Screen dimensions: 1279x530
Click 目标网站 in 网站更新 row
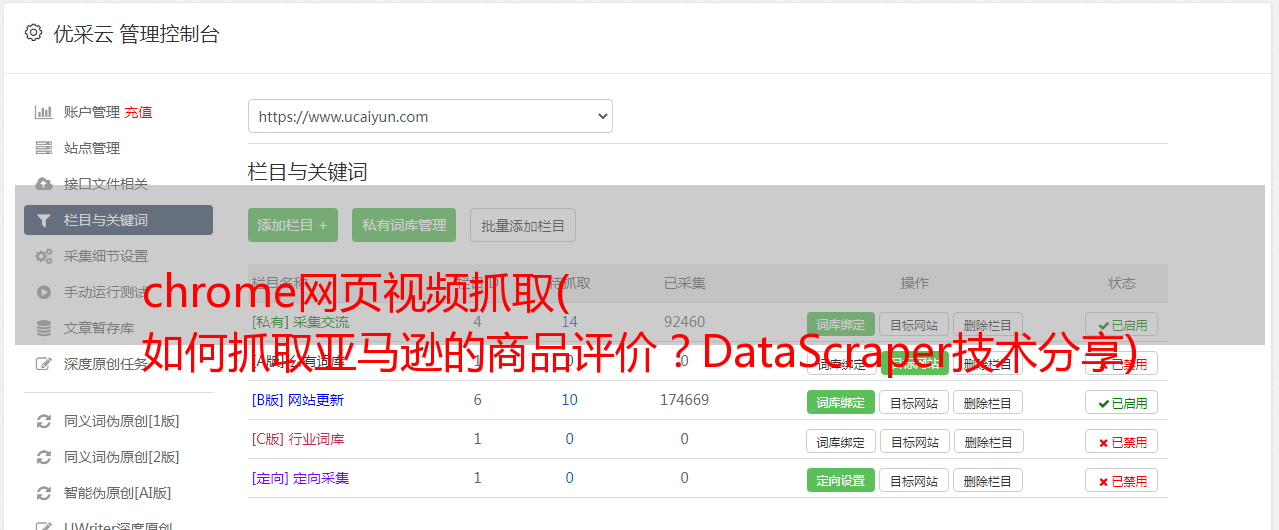point(914,402)
